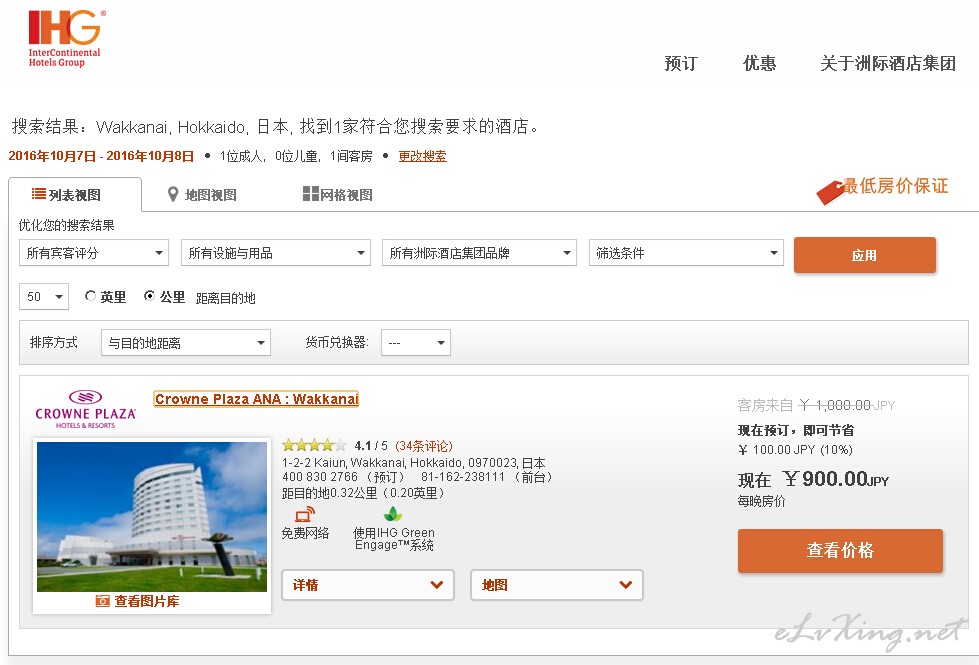The height and width of the screenshot is (665, 979).
Task: Switch to the 列表视图 tab
Action: (75, 195)
